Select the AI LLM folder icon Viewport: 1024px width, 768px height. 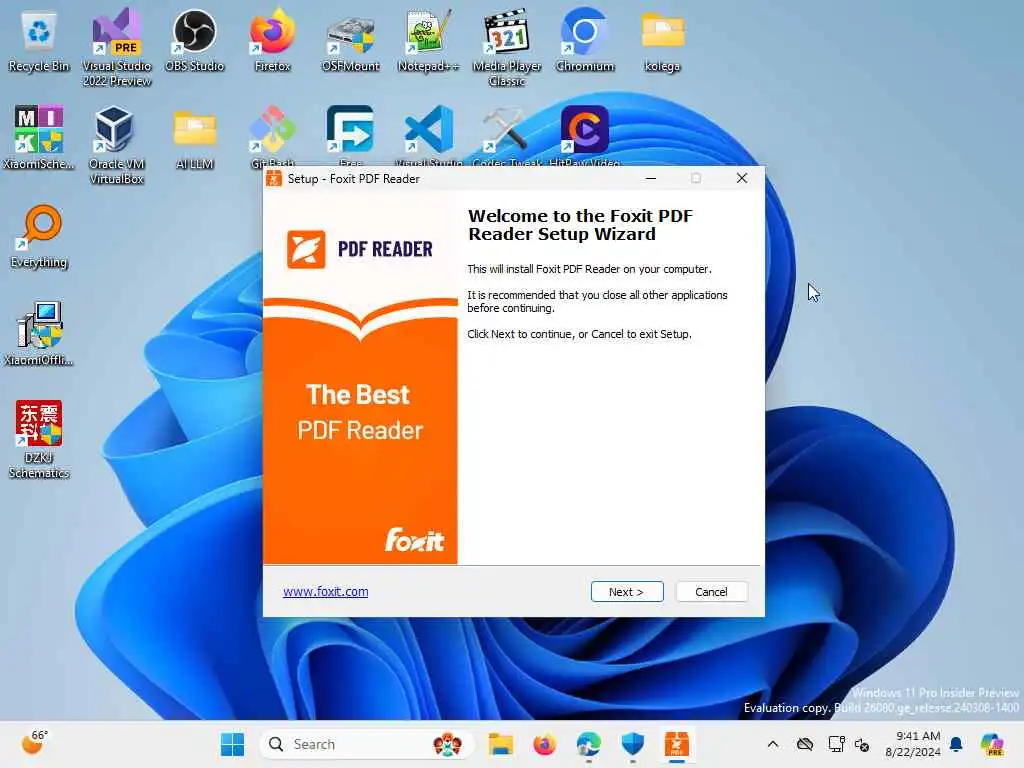point(195,138)
